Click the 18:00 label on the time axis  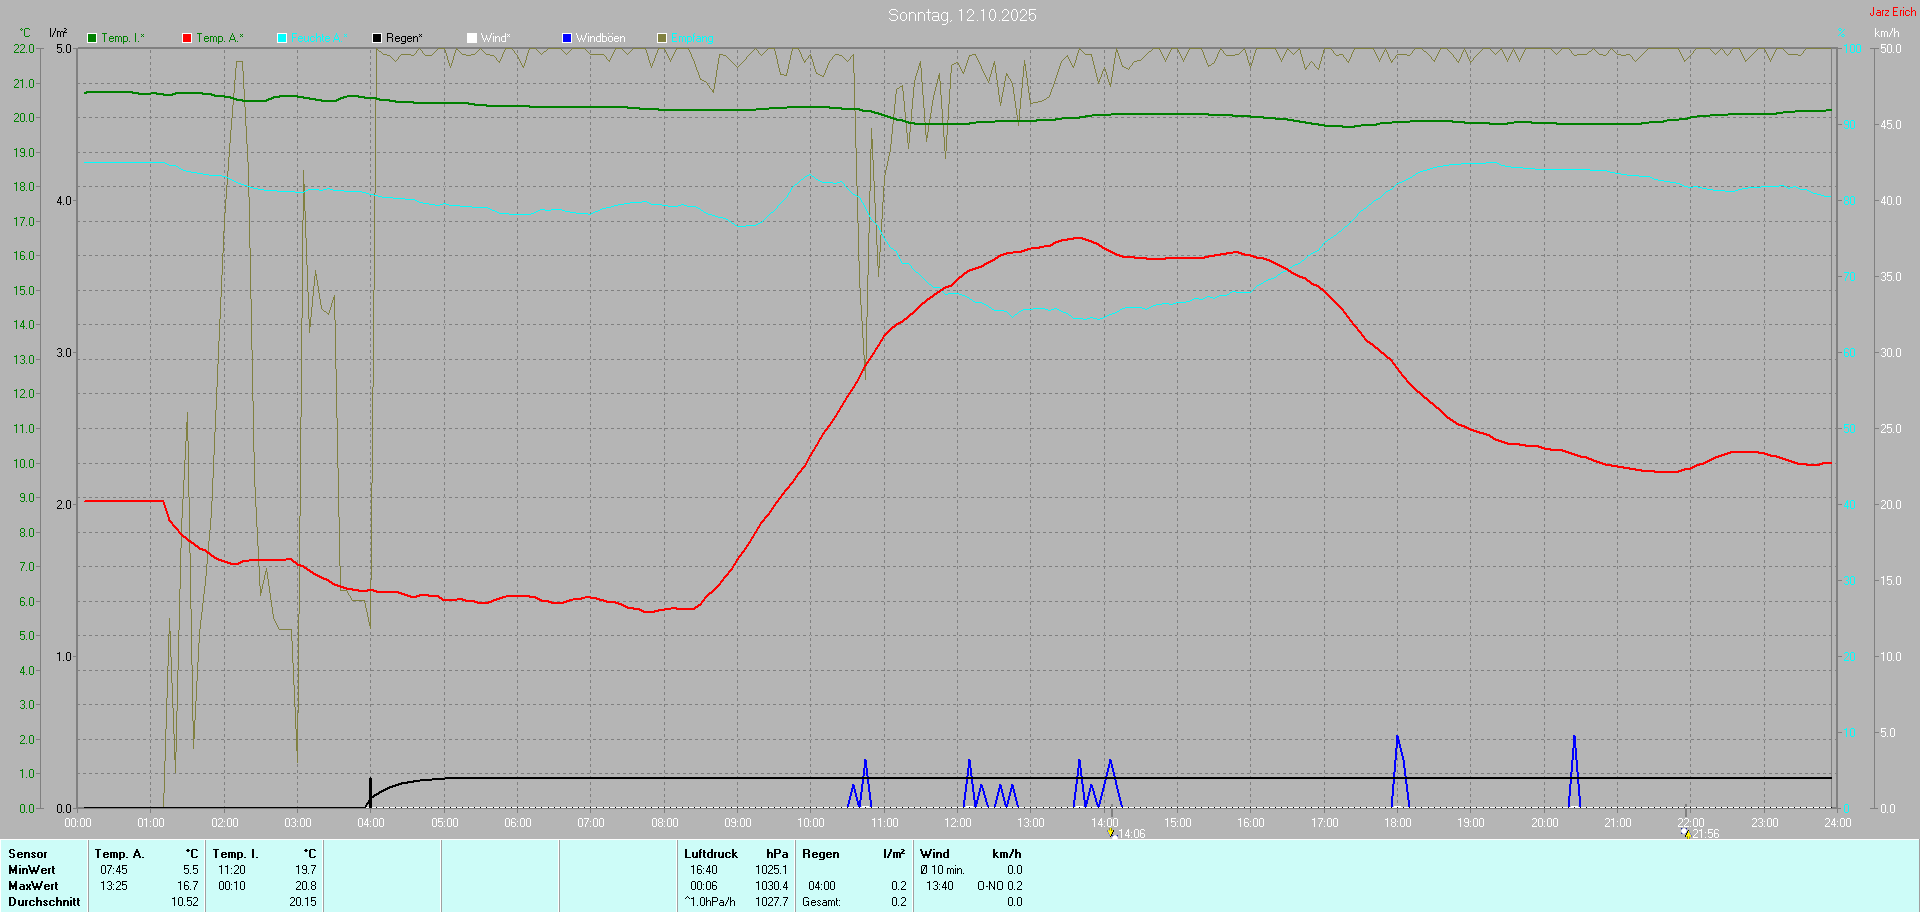pos(1398,823)
